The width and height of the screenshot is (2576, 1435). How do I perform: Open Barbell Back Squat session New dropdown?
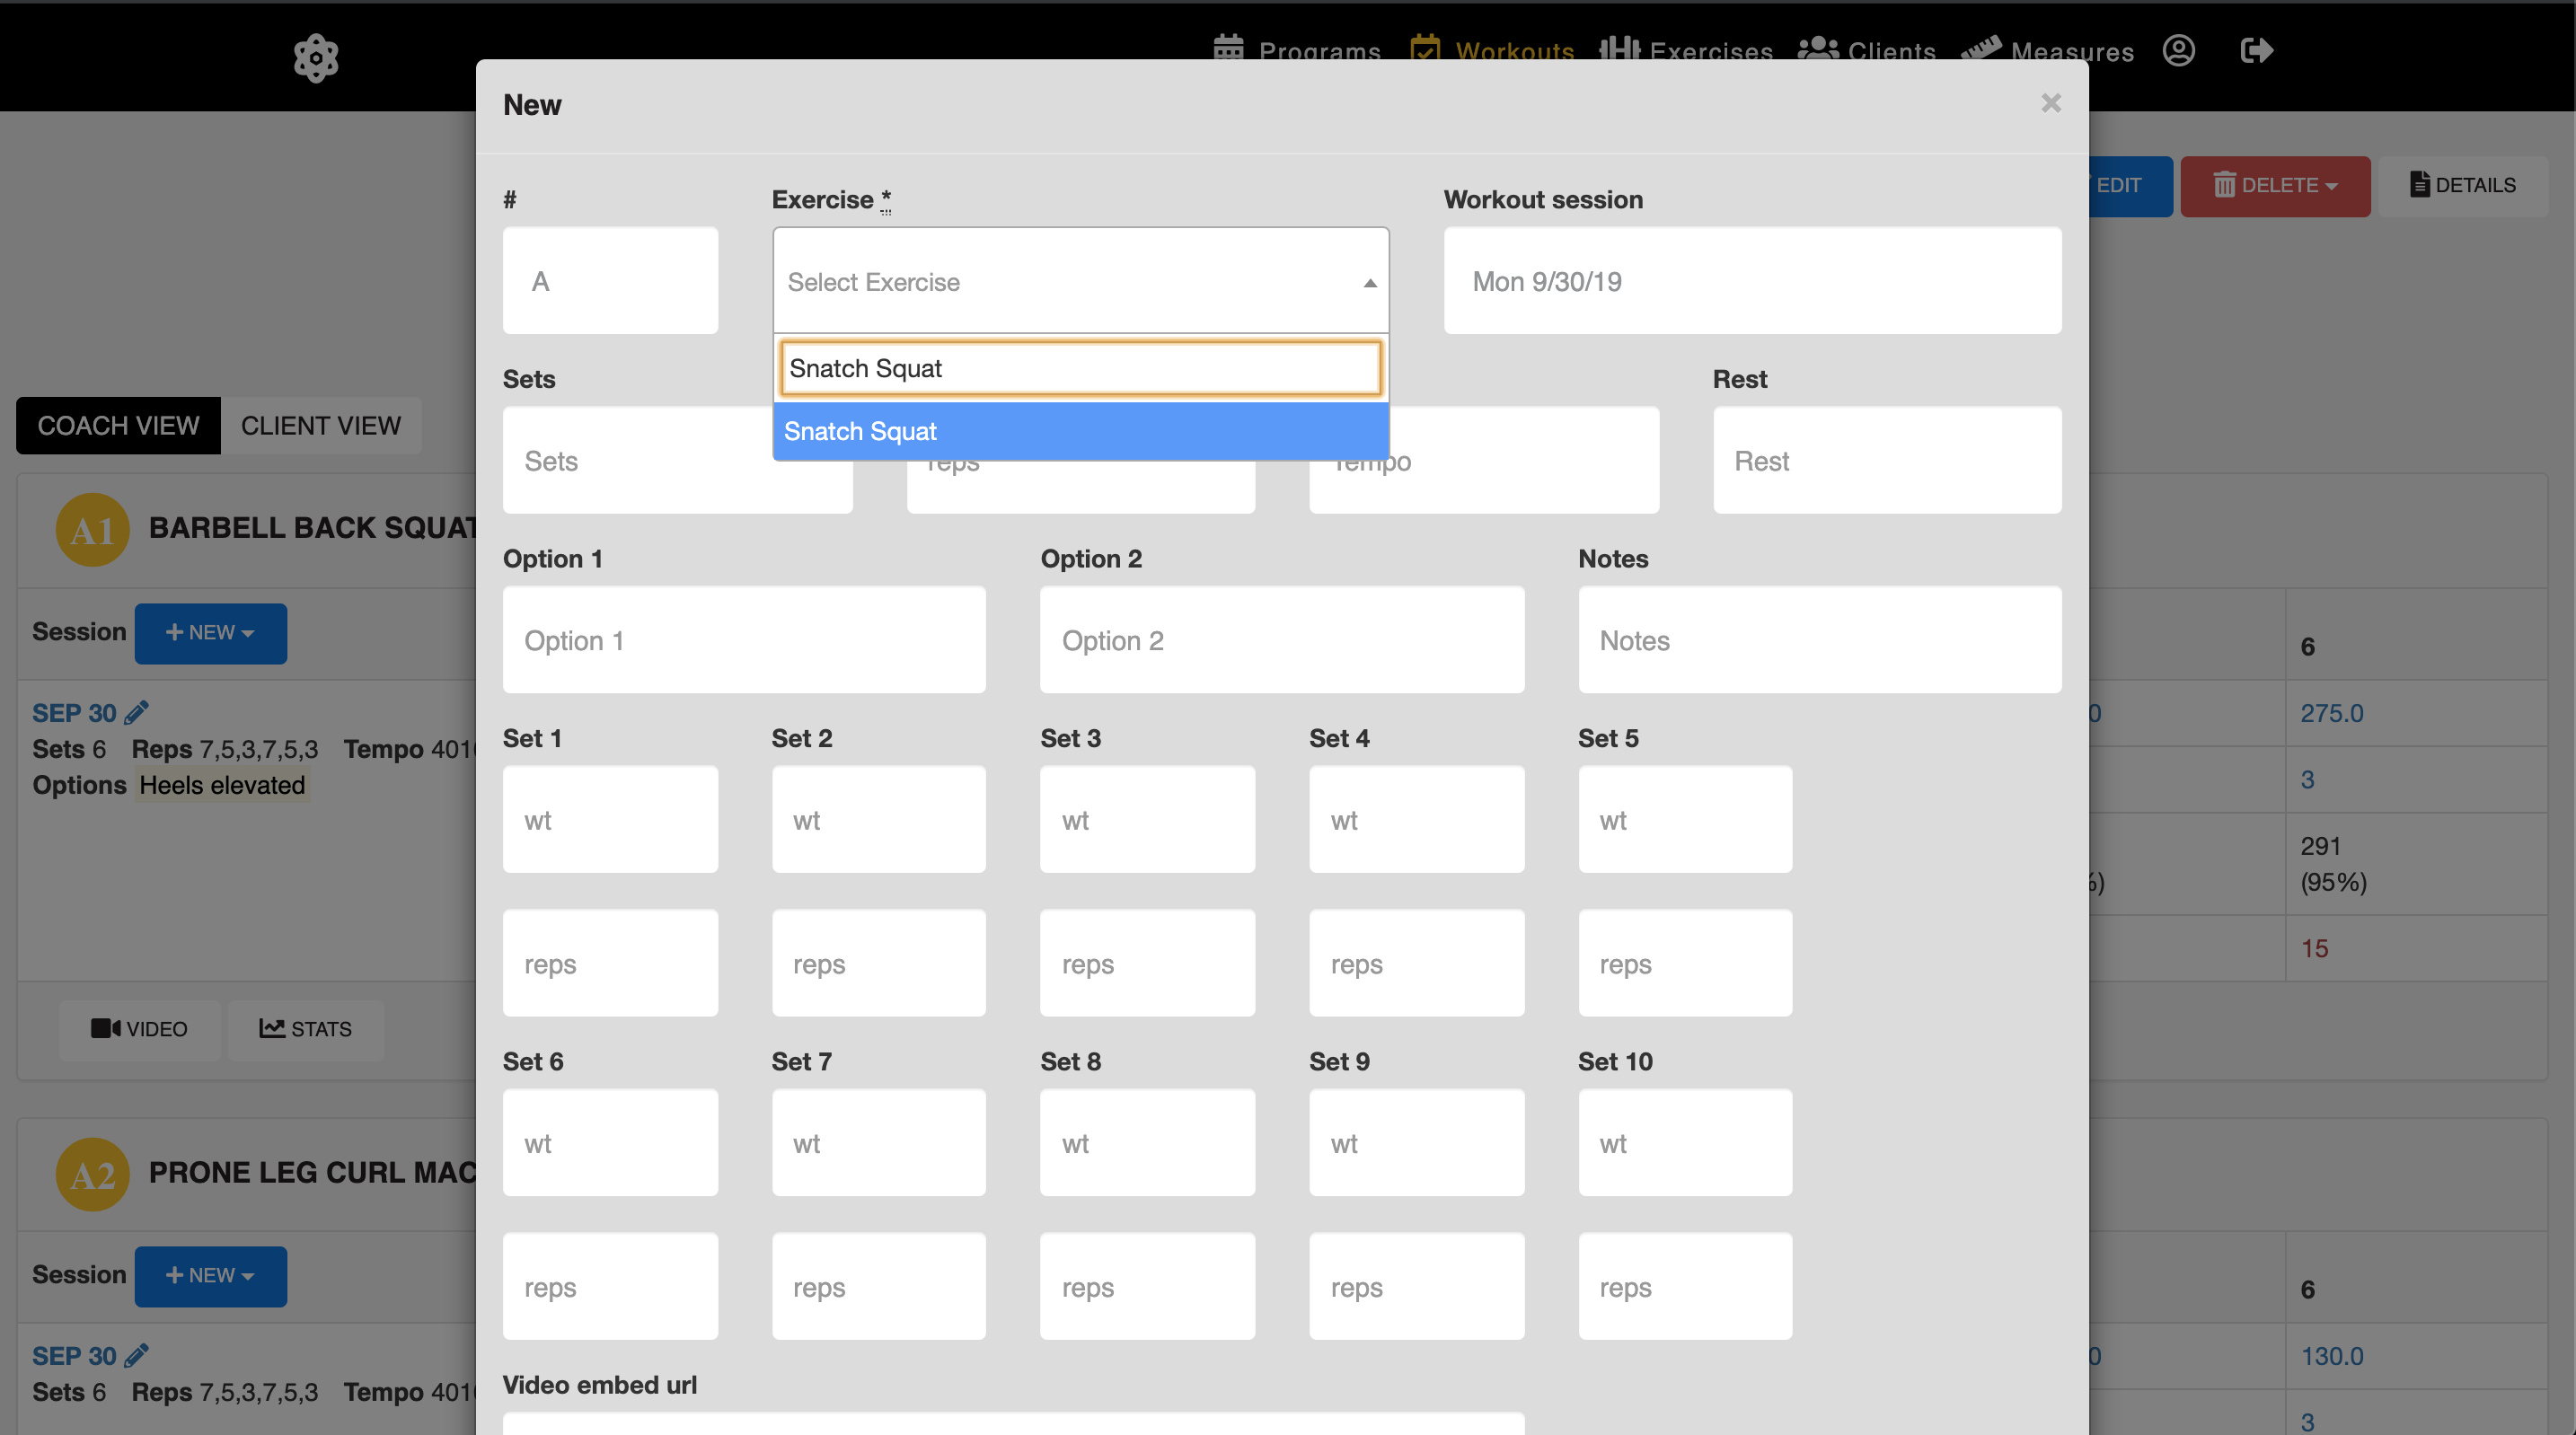(x=210, y=633)
